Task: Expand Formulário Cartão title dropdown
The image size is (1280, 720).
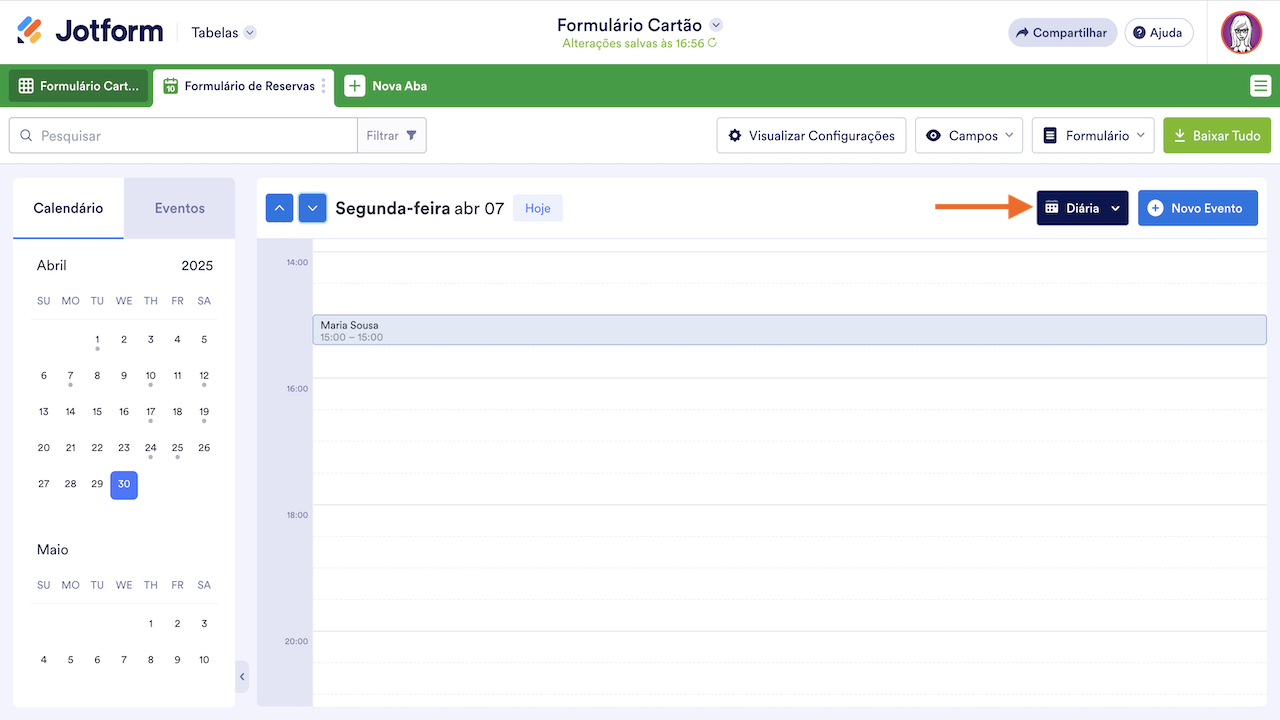Action: [716, 25]
